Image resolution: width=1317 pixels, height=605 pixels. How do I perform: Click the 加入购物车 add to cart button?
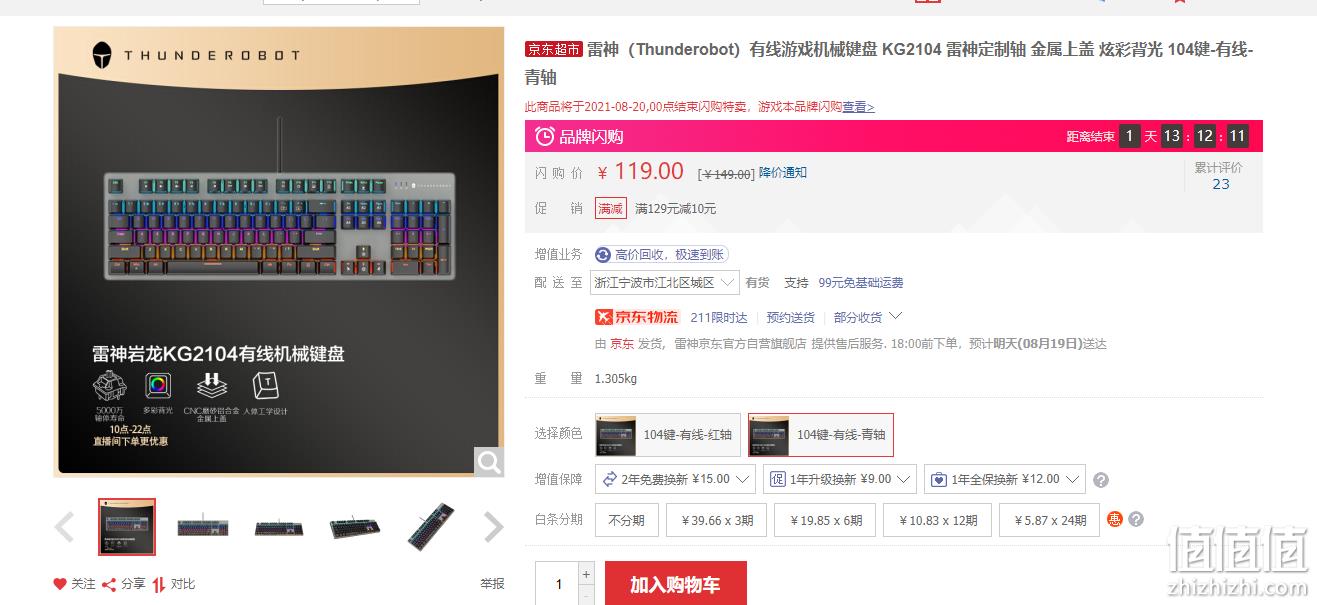(675, 584)
